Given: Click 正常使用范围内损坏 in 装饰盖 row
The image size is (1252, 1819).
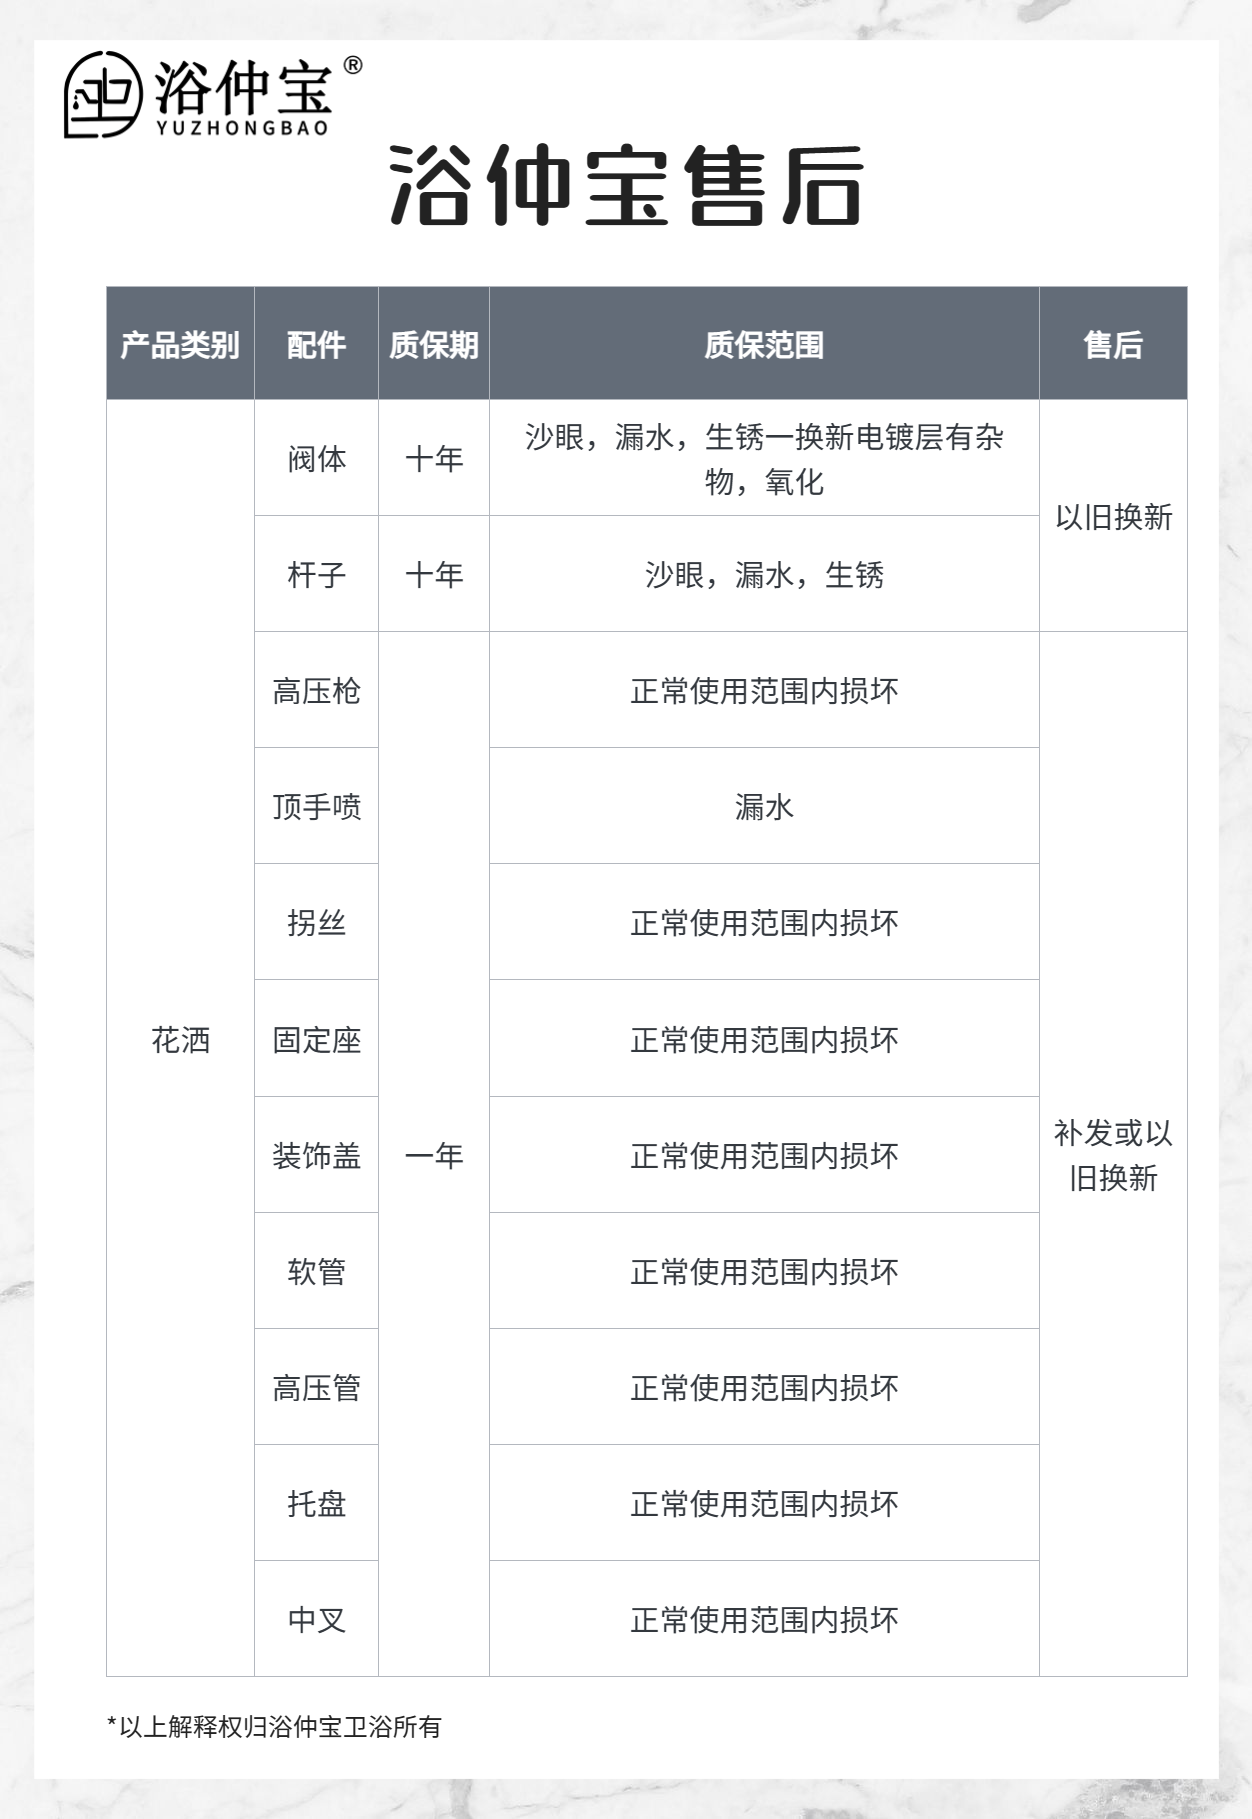Looking at the screenshot, I should click(764, 1156).
